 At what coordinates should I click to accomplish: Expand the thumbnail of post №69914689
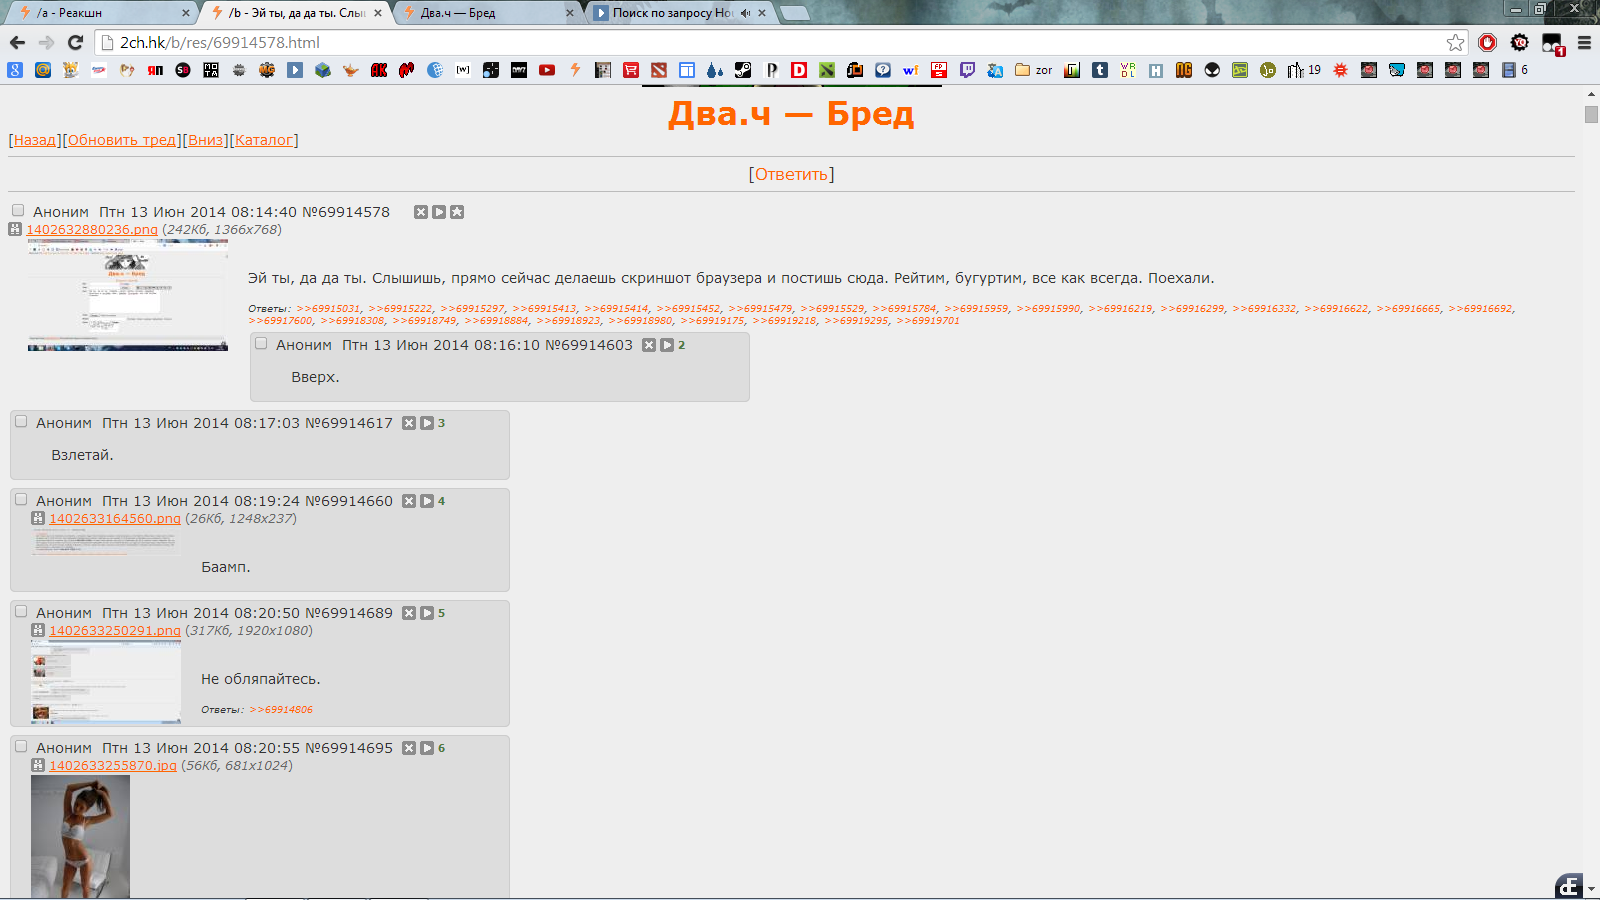coord(106,682)
